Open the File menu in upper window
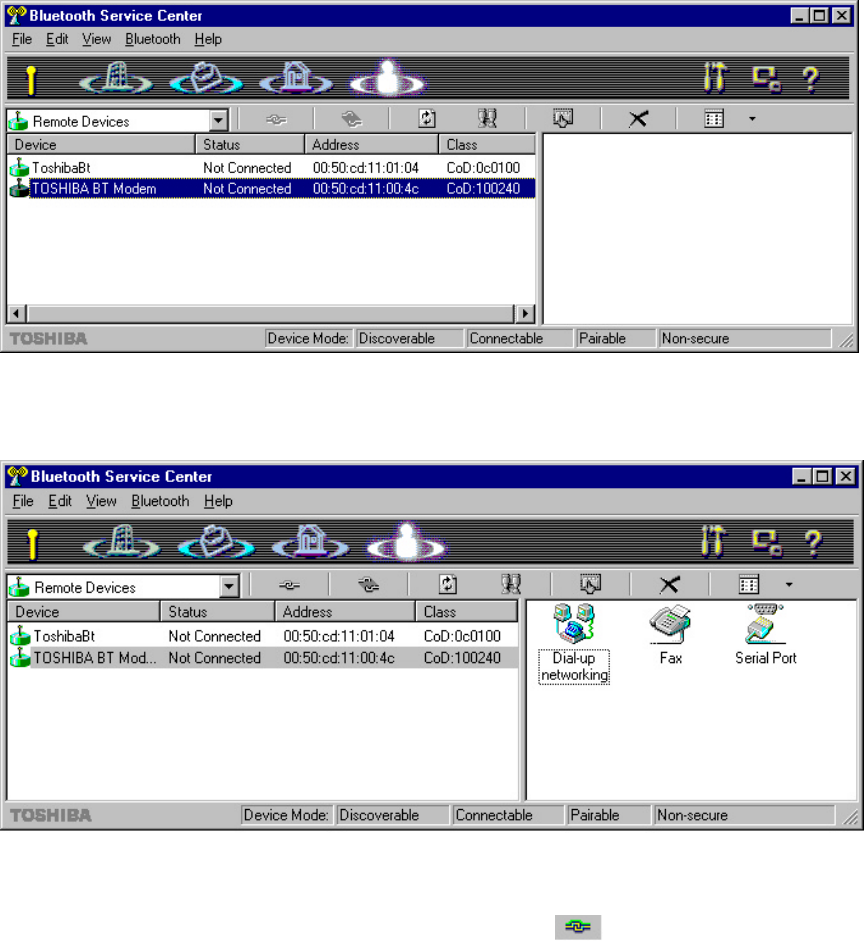The image size is (864, 941). coord(22,39)
